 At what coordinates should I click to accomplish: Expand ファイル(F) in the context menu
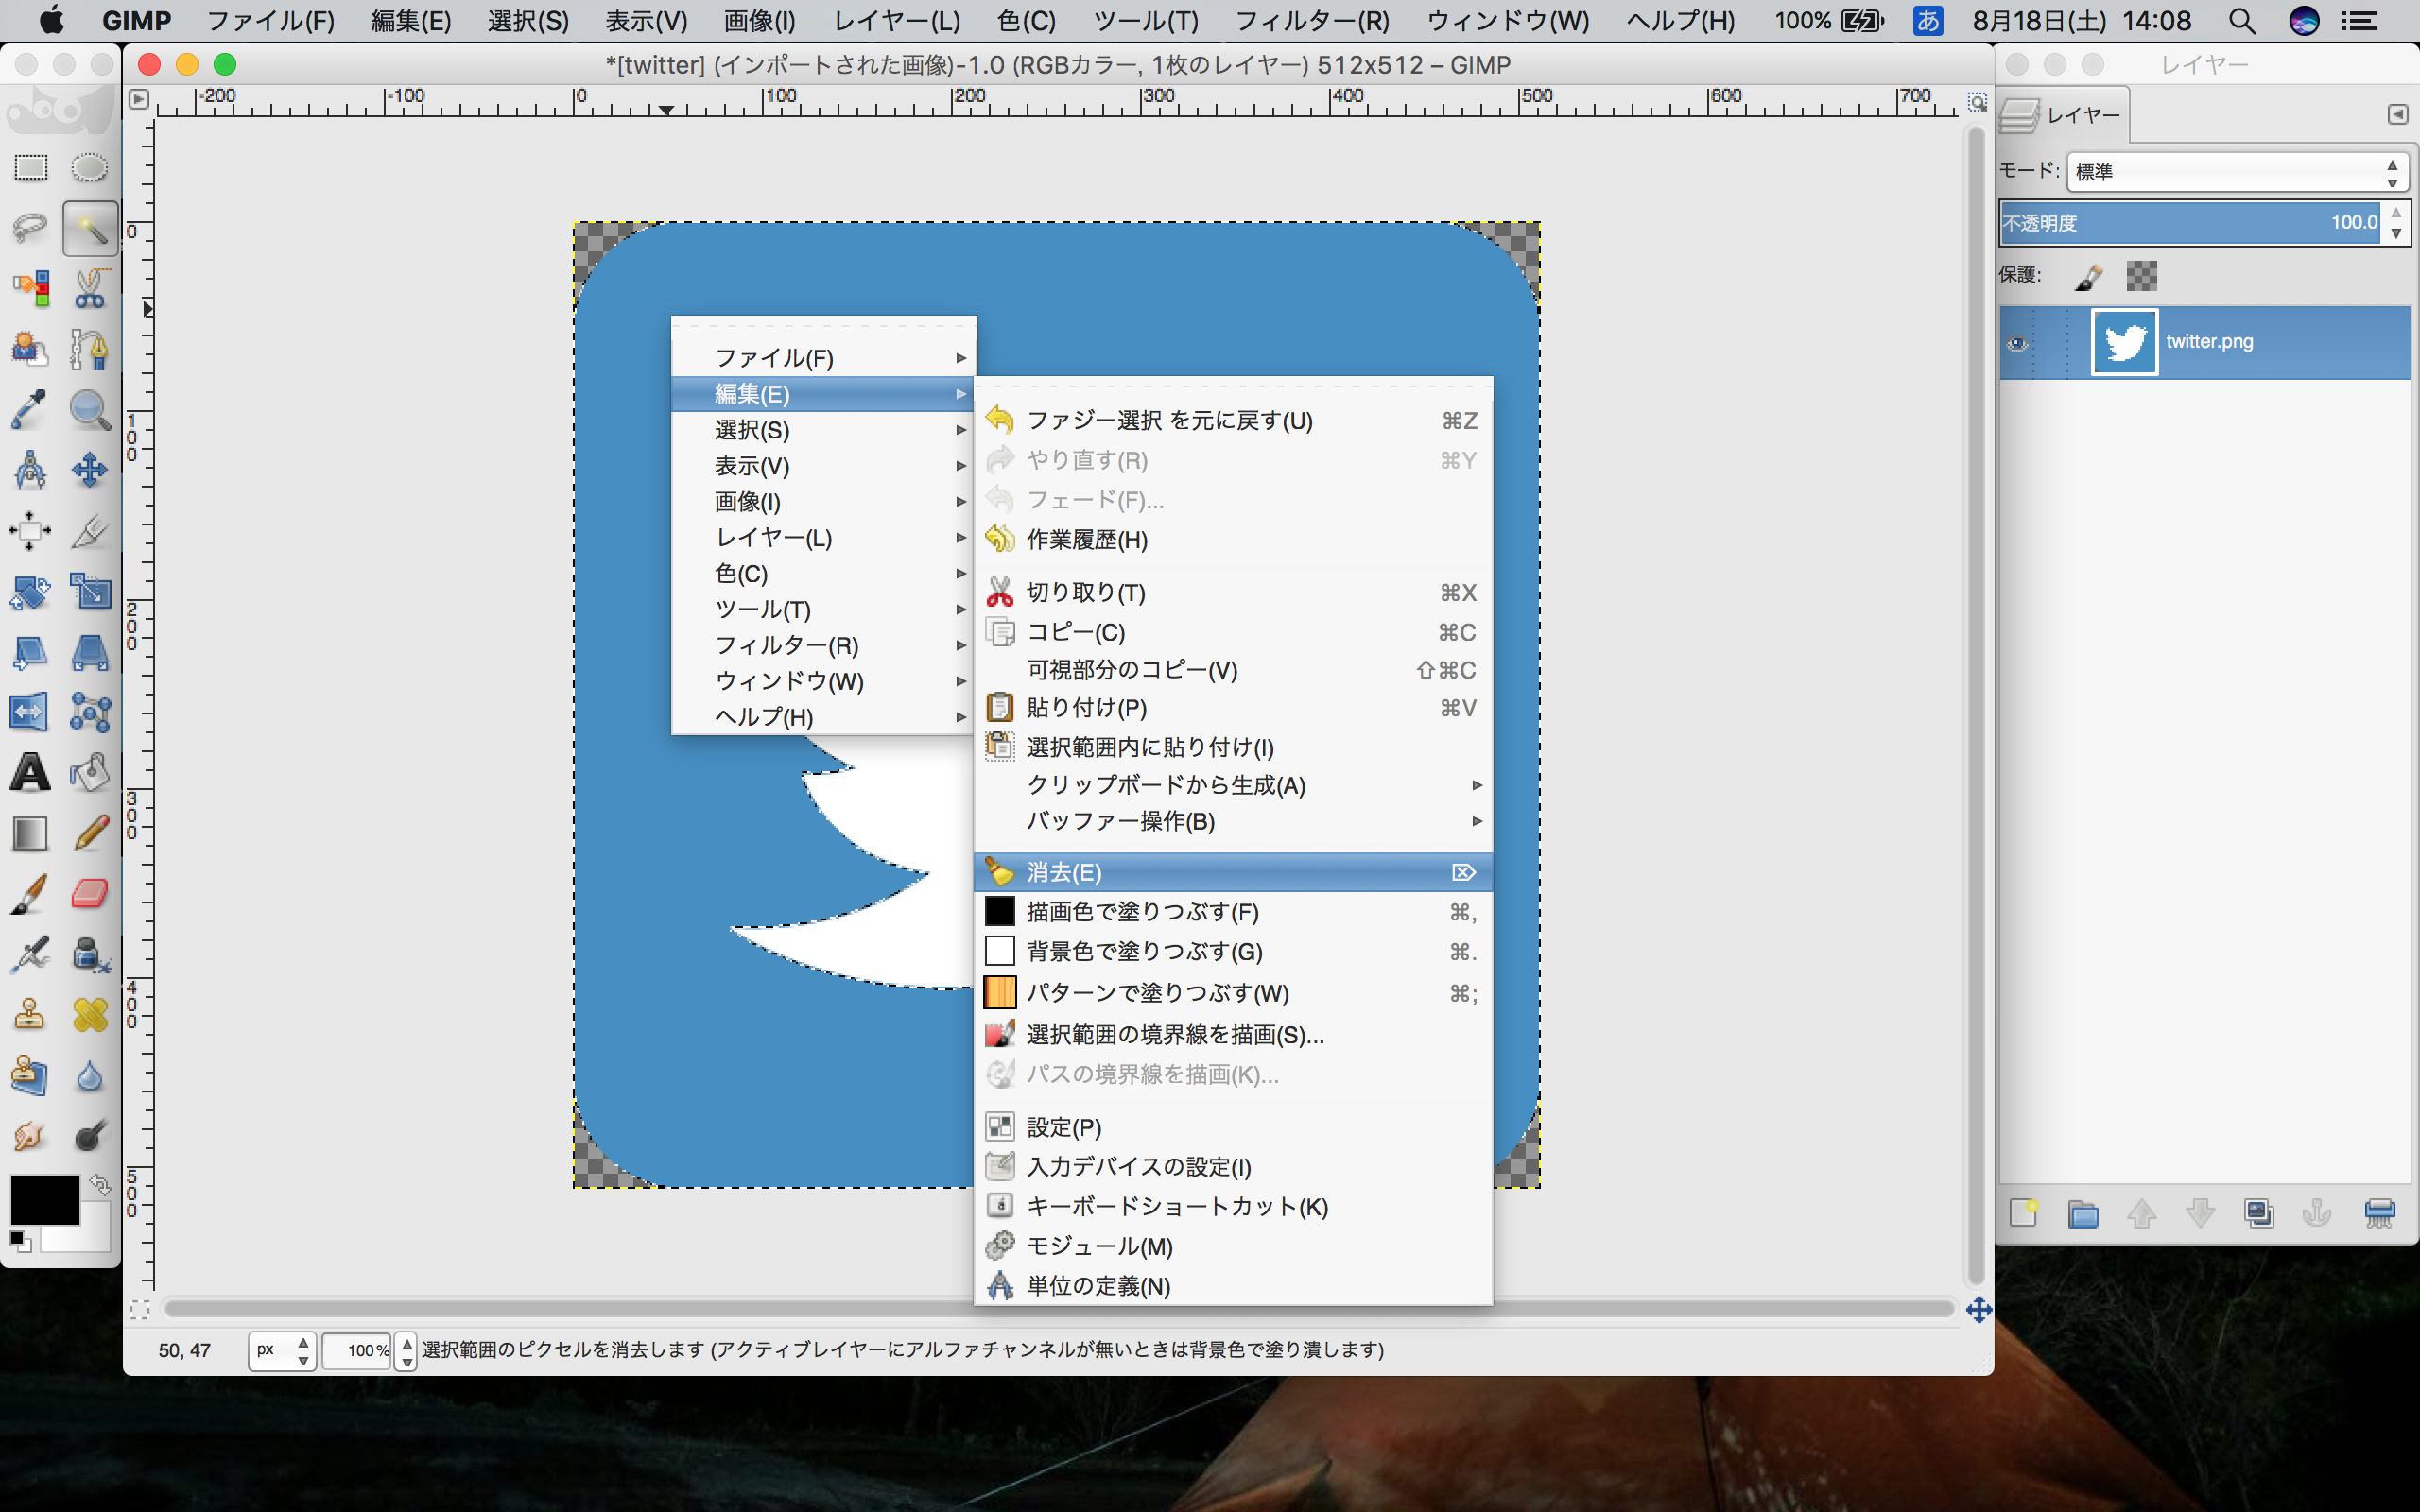824,358
